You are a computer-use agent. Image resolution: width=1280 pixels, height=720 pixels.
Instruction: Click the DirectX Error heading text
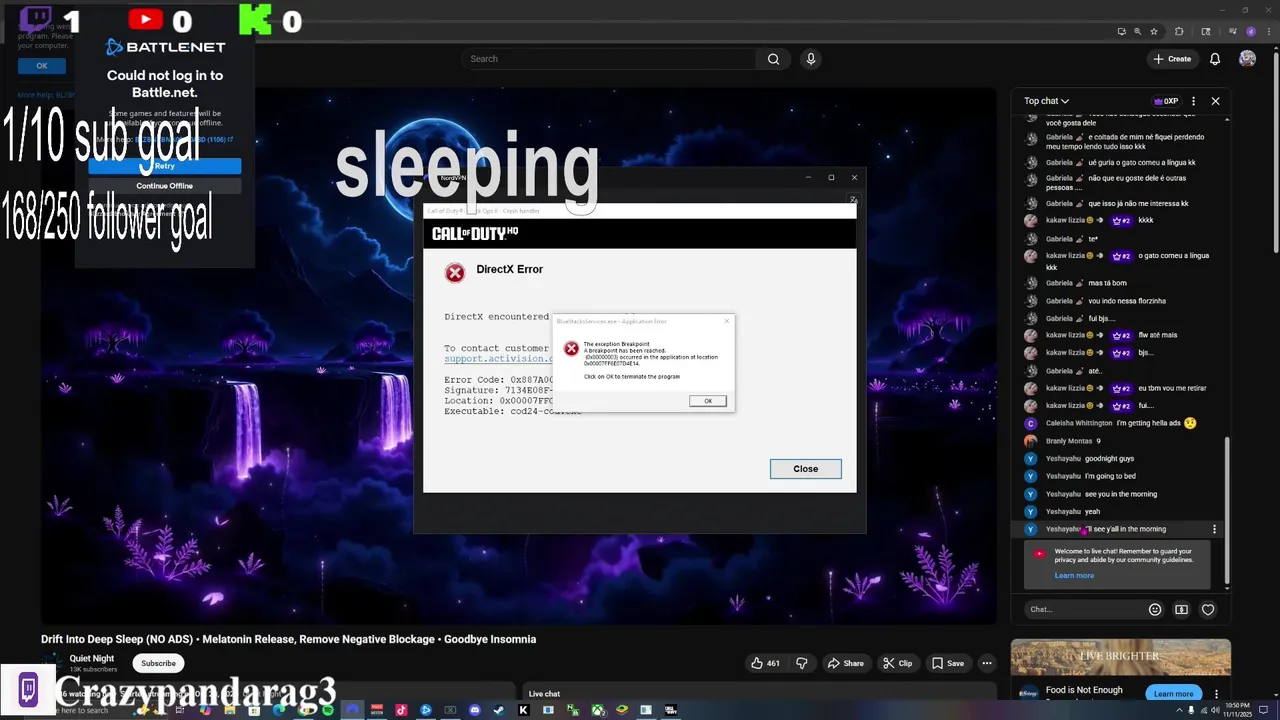tap(509, 269)
